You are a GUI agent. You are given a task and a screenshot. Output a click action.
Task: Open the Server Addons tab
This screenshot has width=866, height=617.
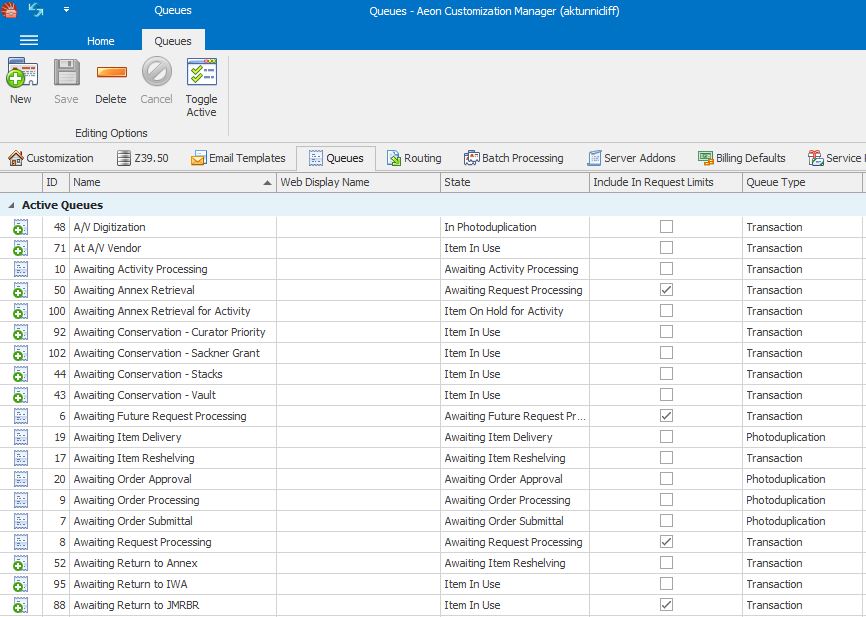[x=631, y=158]
